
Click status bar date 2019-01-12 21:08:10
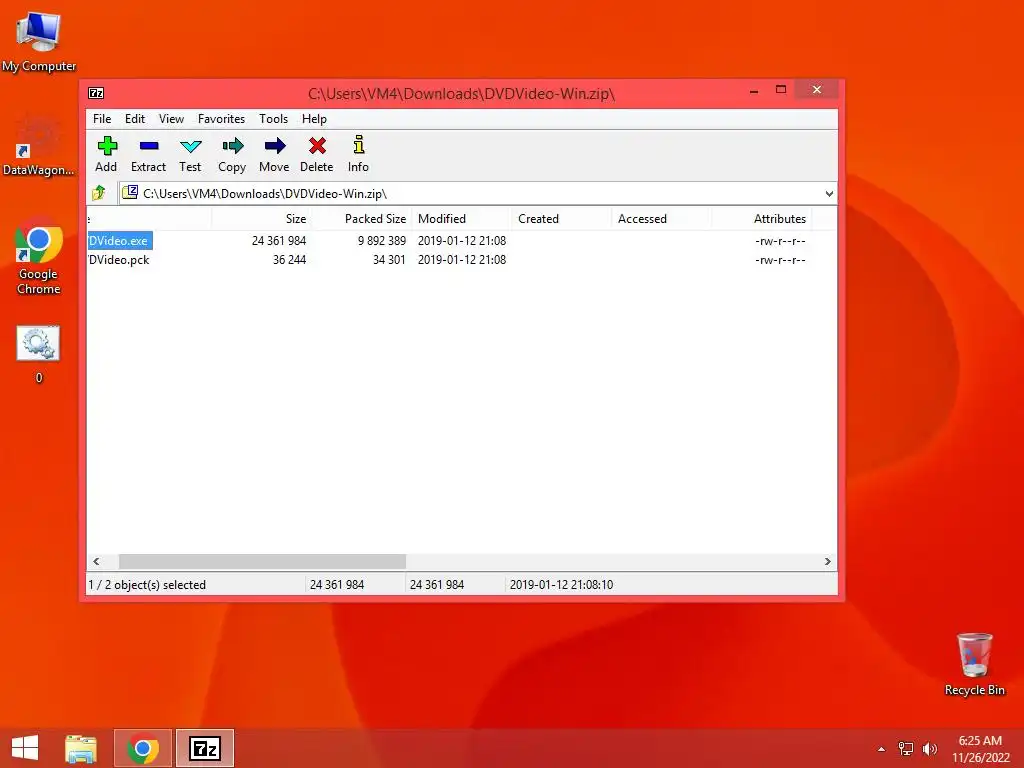[x=561, y=585]
